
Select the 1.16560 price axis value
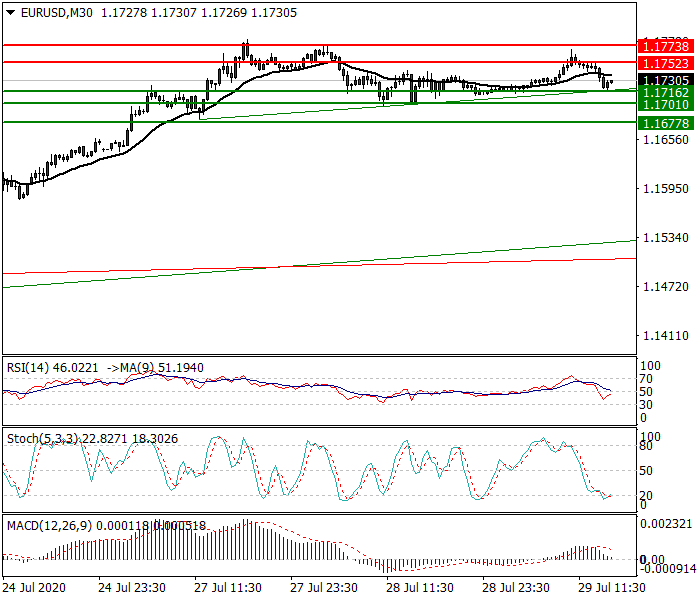(666, 140)
